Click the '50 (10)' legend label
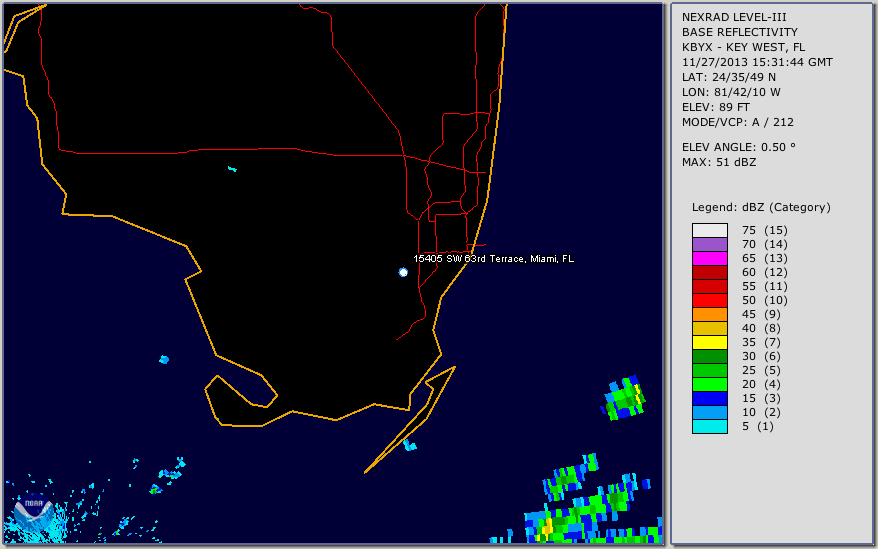Screen dimensions: 878x549 765,300
